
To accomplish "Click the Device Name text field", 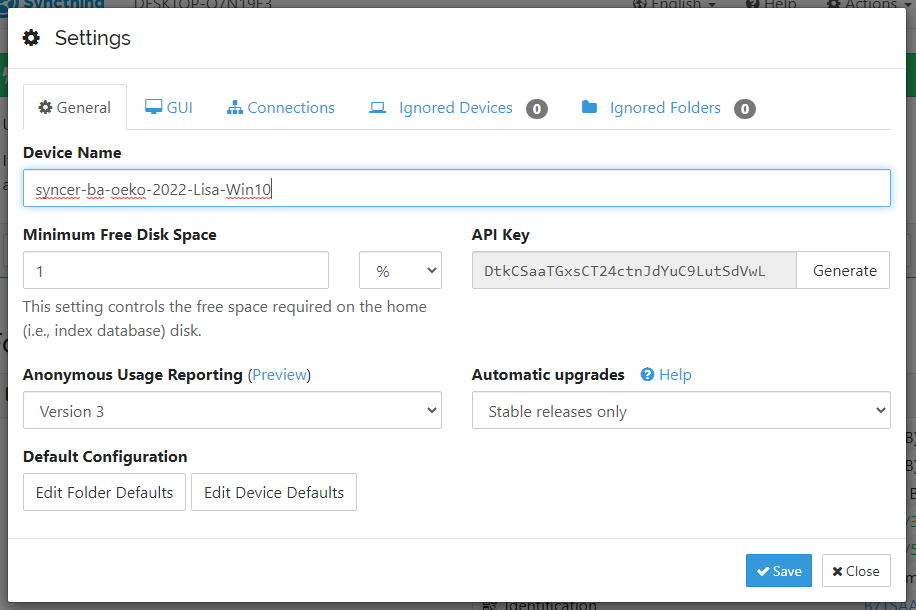I will coord(456,188).
